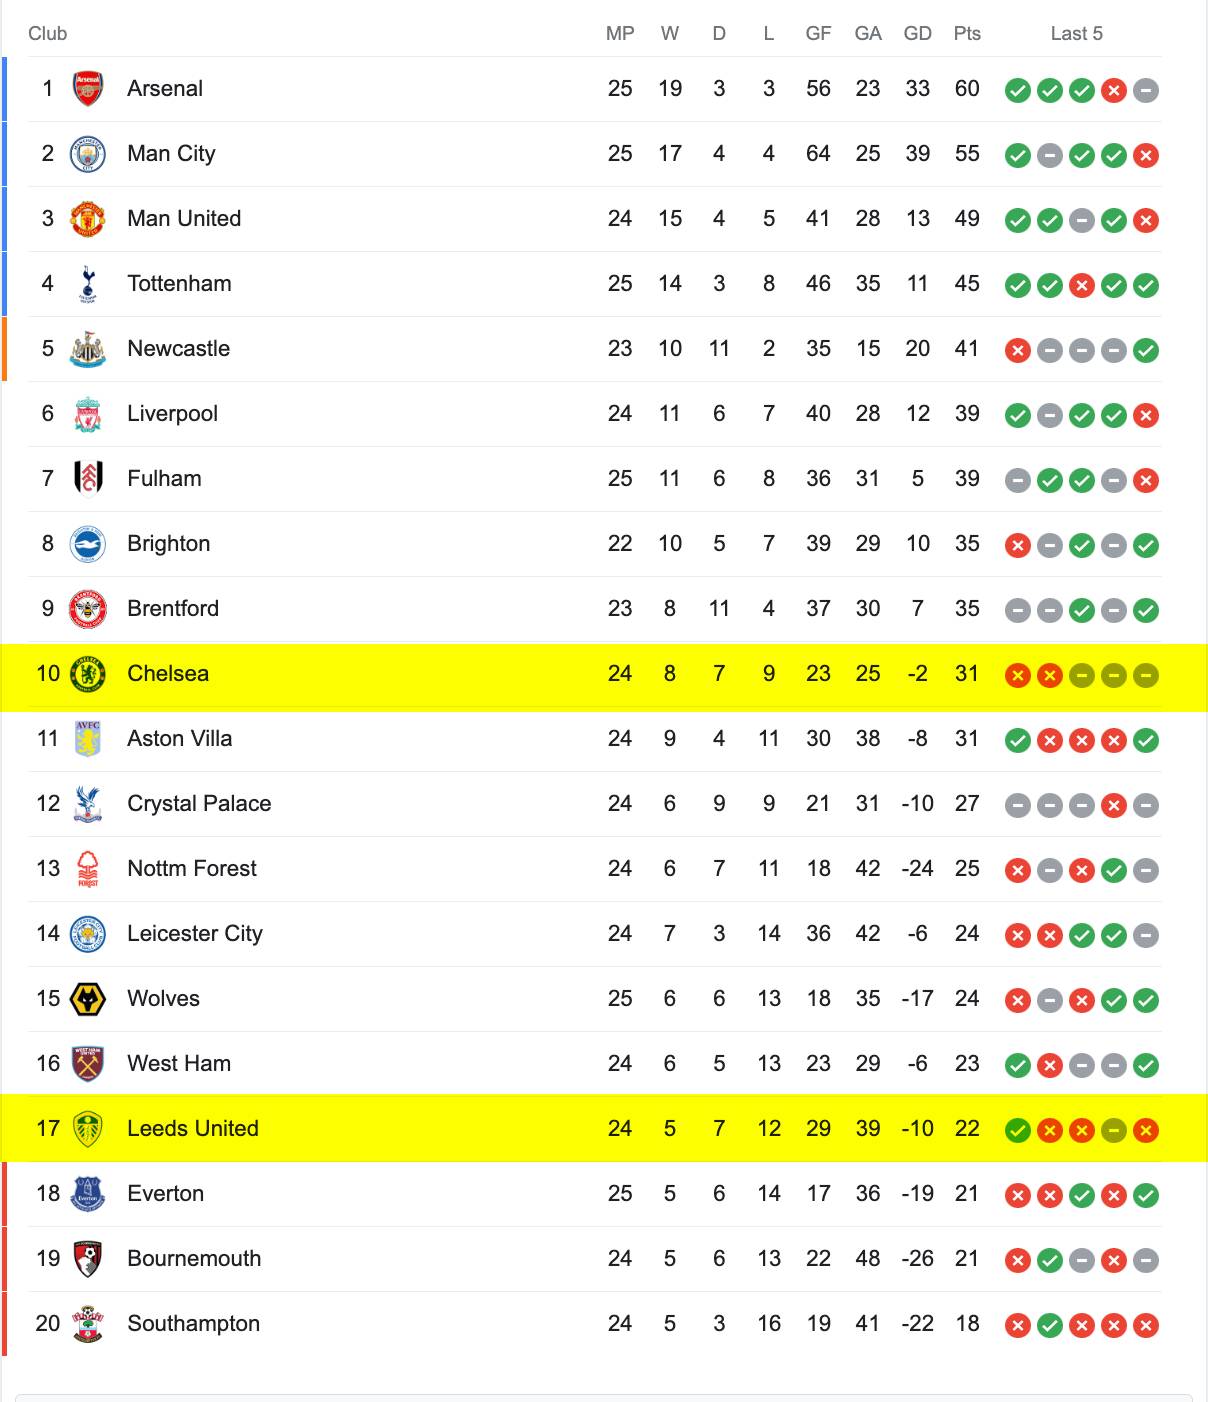Open the Chelsea team row

pyautogui.click(x=604, y=674)
